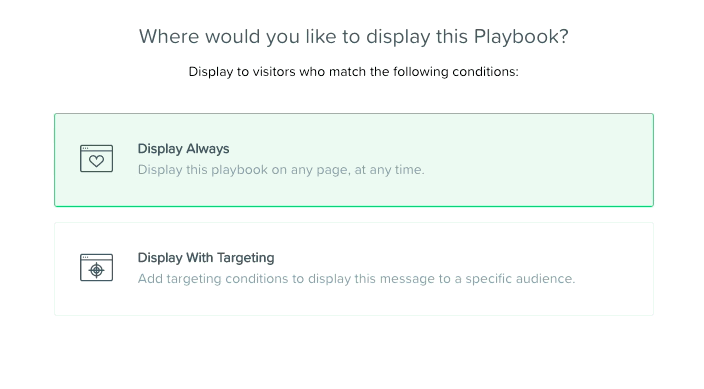The image size is (704, 389).
Task: Click 'Display to visitors who match' subtitle
Action: pos(354,72)
